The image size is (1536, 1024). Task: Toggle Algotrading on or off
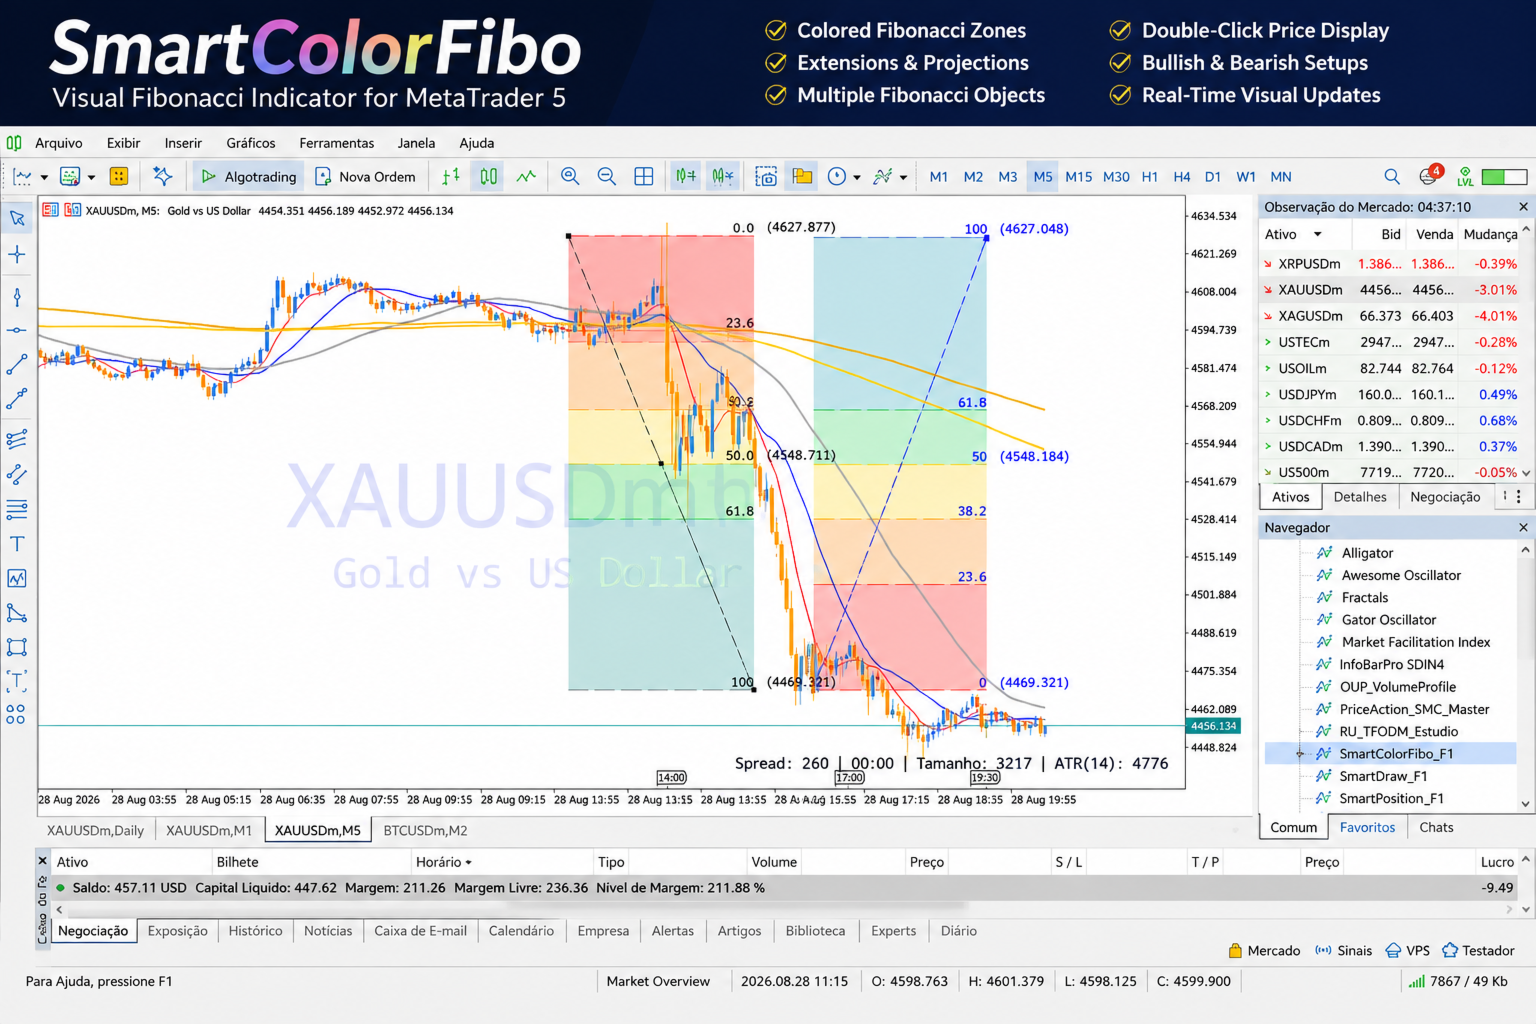[x=250, y=177]
